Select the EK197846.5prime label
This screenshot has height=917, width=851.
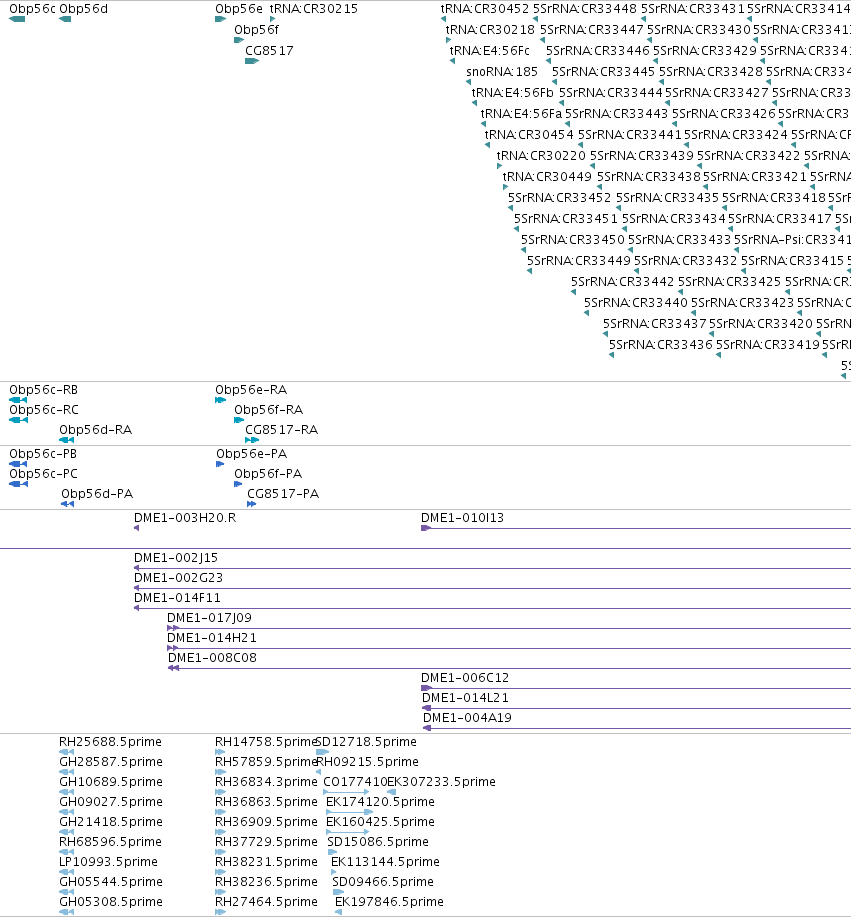click(x=390, y=902)
